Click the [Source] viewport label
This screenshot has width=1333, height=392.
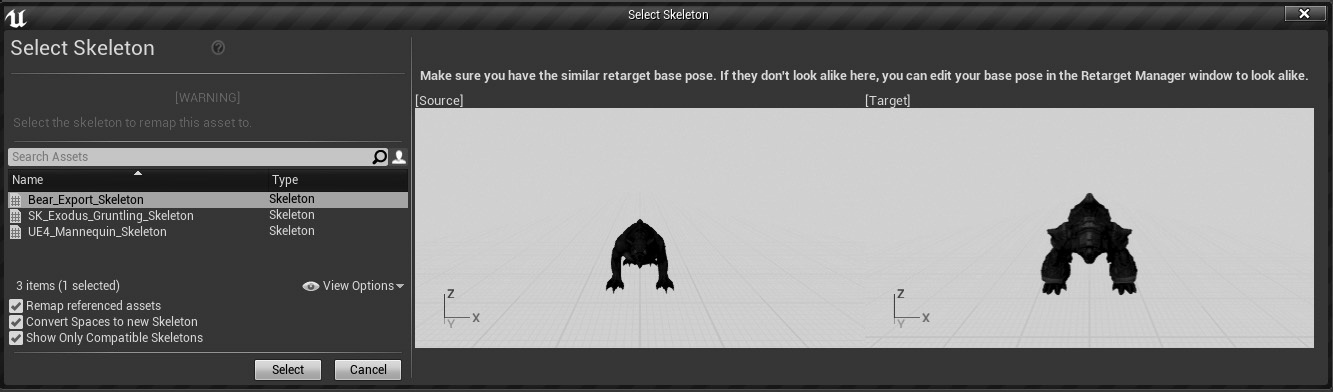point(439,101)
